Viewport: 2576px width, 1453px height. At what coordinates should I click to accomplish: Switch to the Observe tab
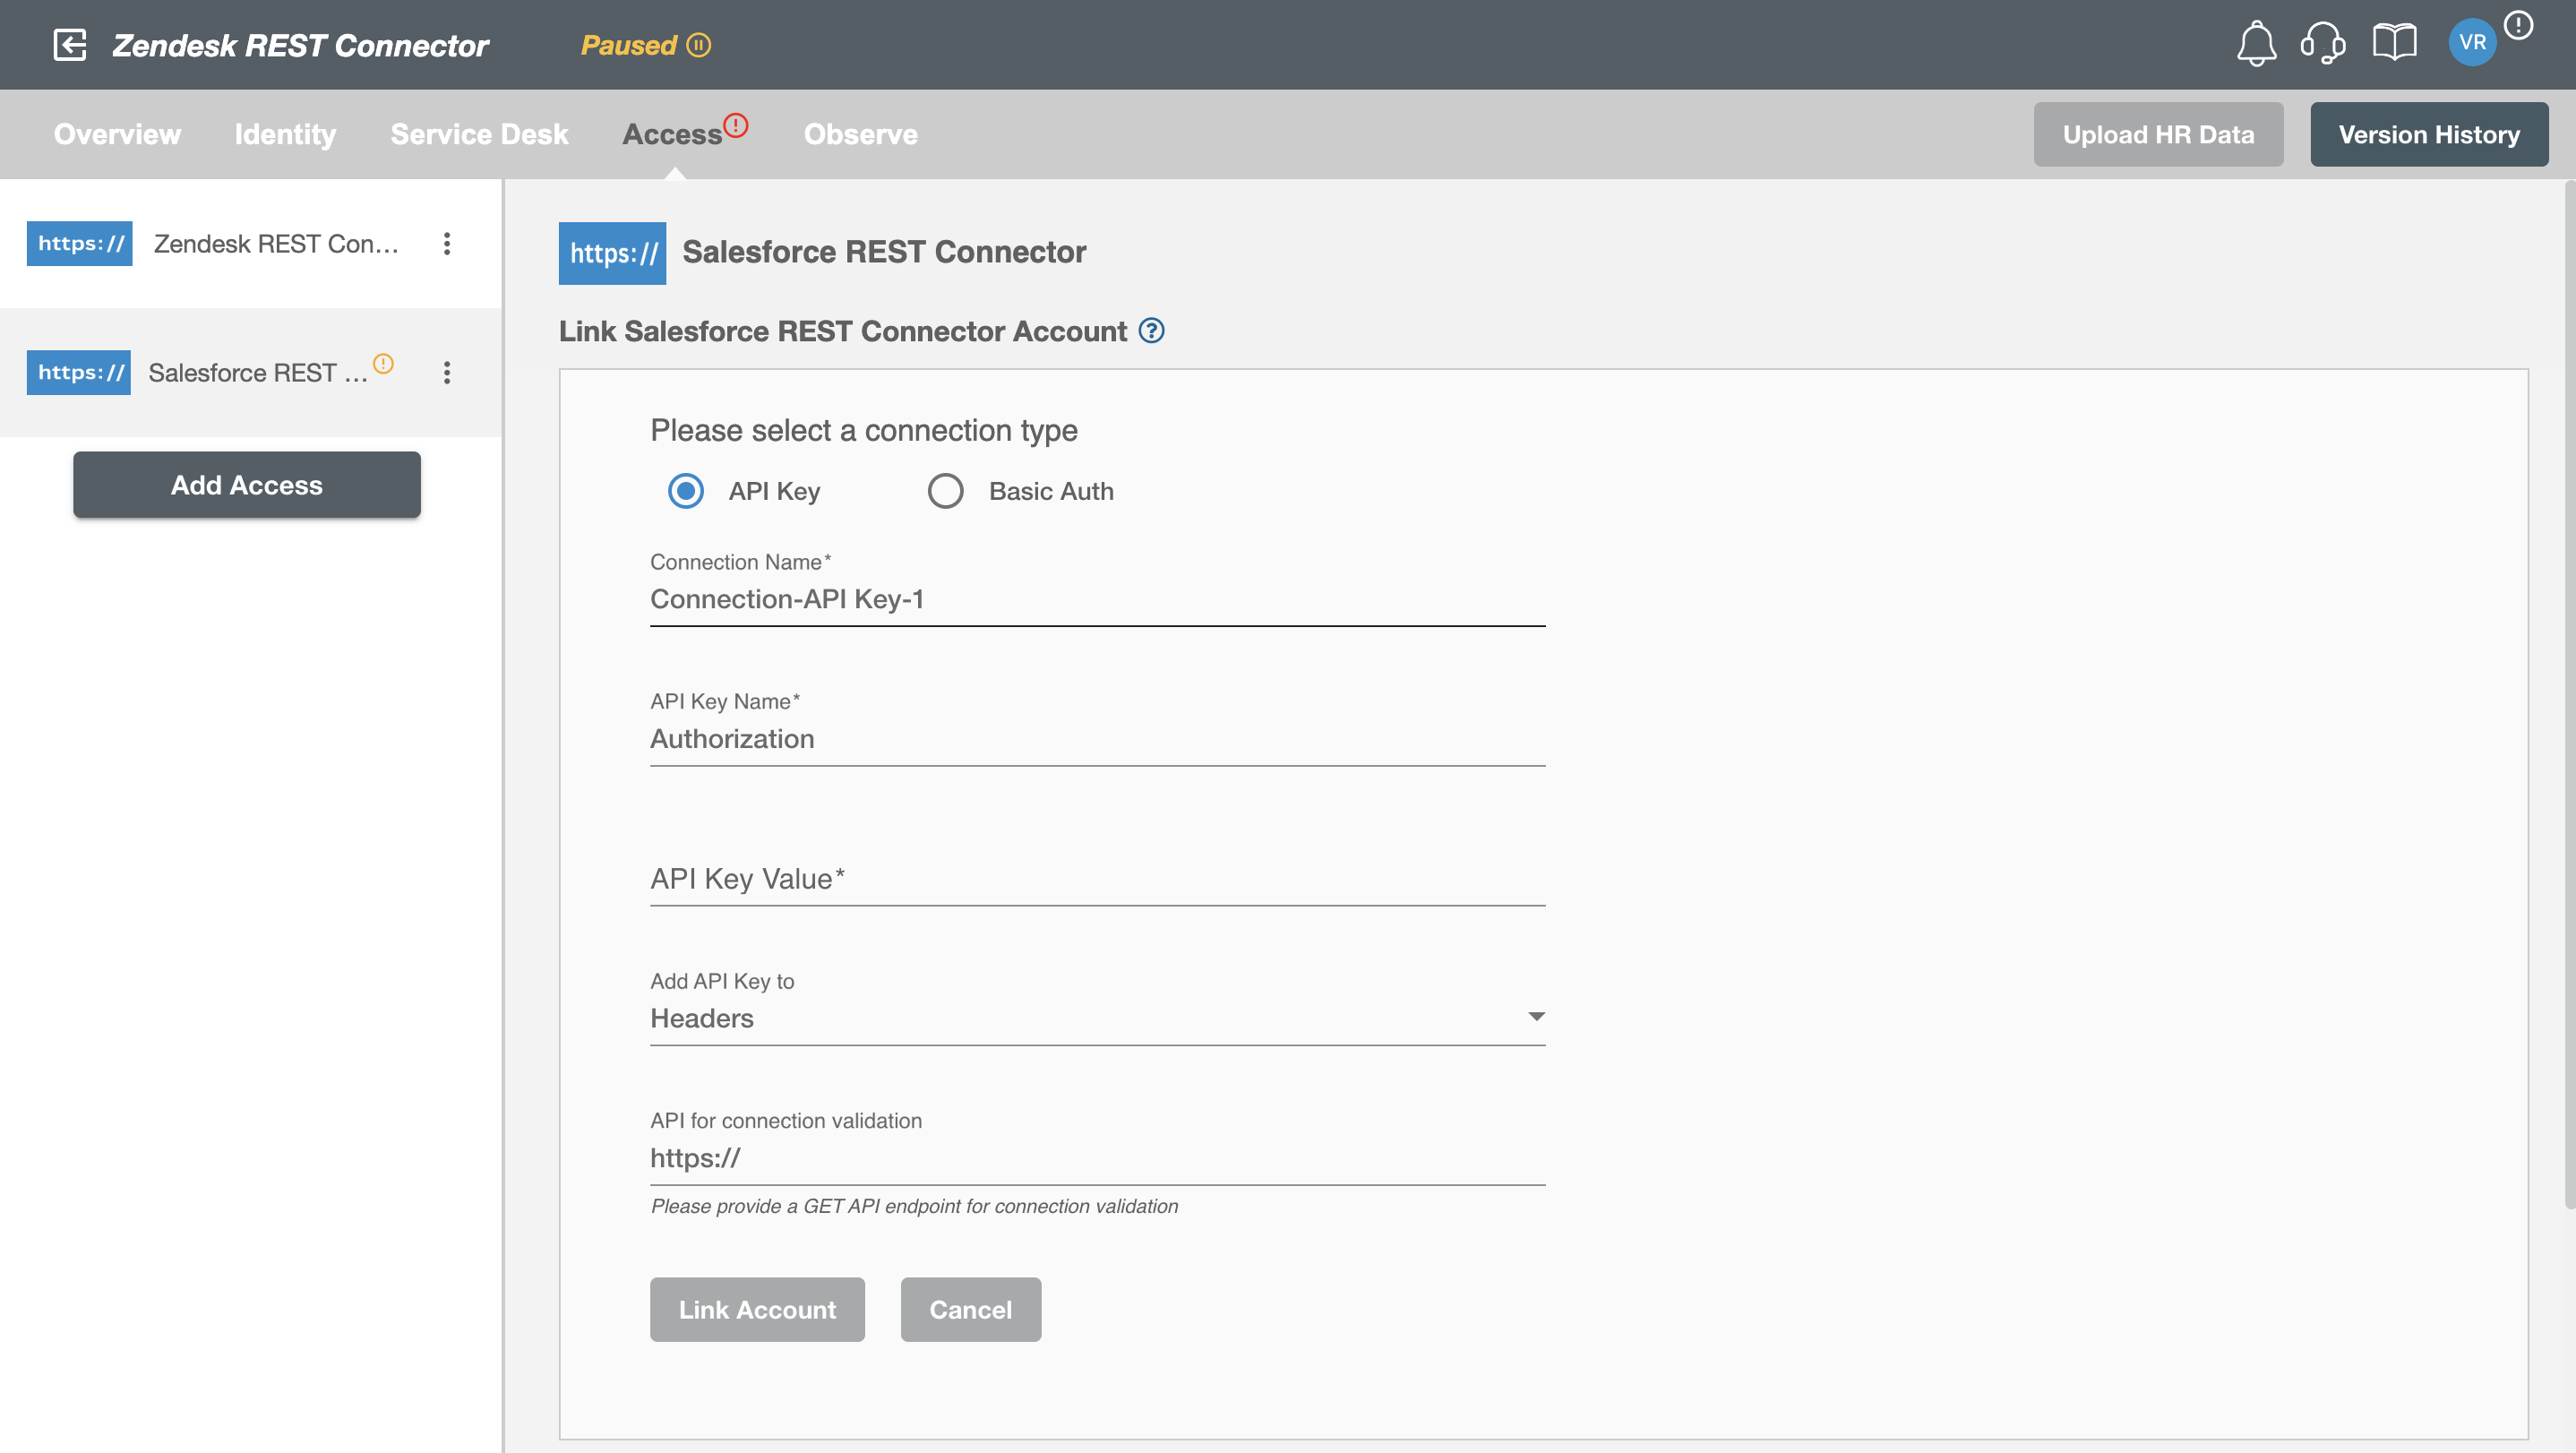pos(861,134)
